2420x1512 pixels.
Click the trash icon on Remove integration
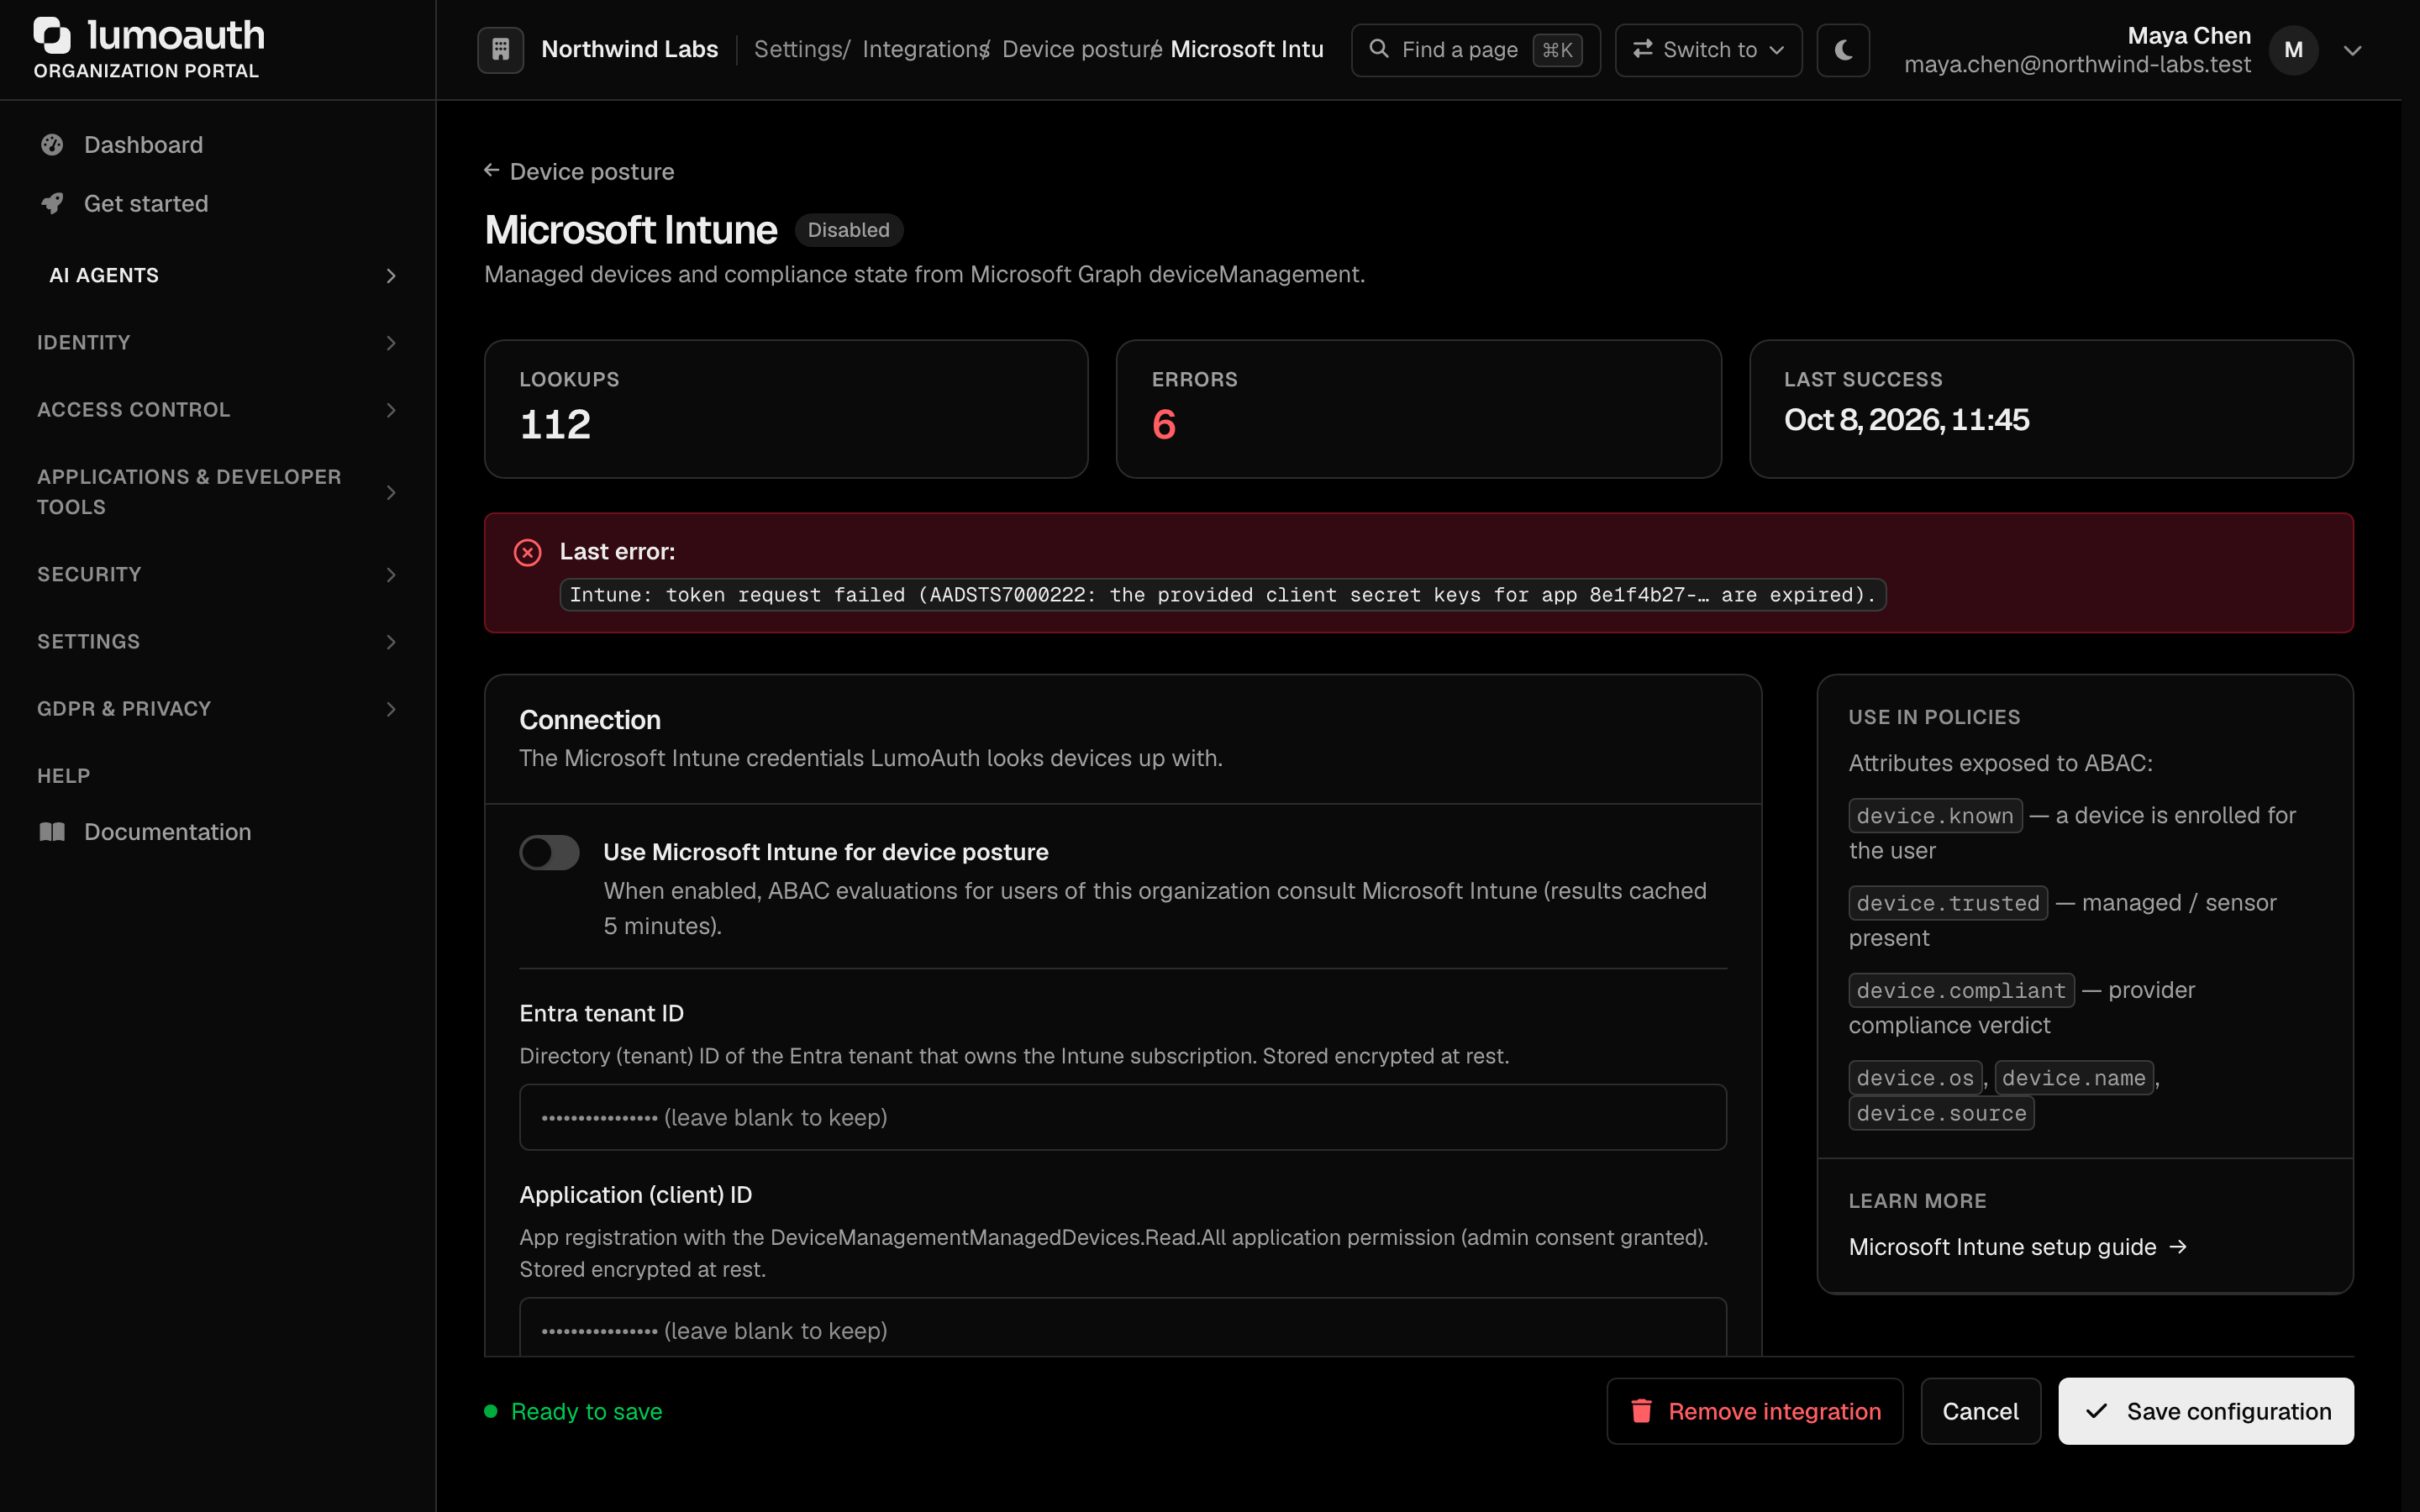(1641, 1411)
